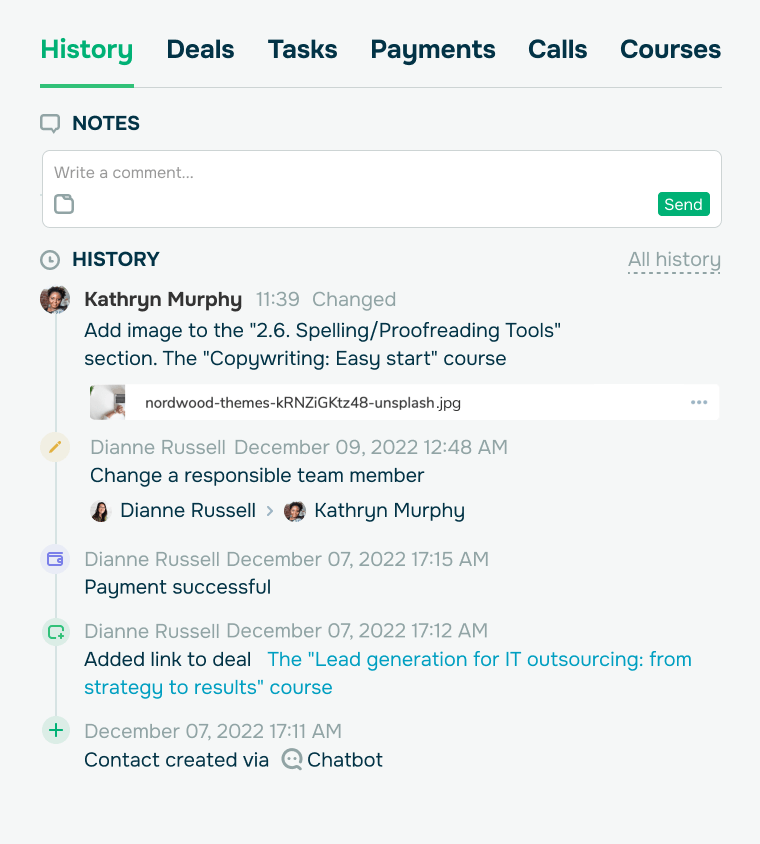Image resolution: width=760 pixels, height=844 pixels.
Task: Open the Lead generation for IT outsourcing course link
Action: [388, 673]
